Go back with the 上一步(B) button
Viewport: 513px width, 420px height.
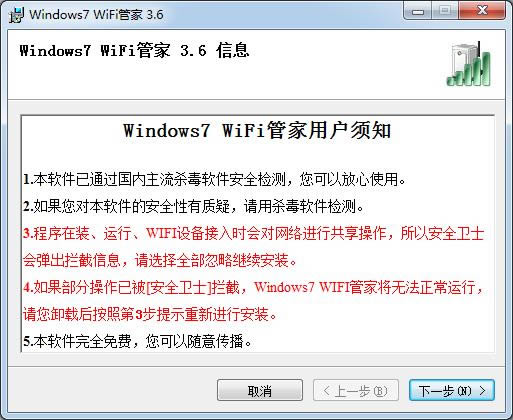click(356, 390)
